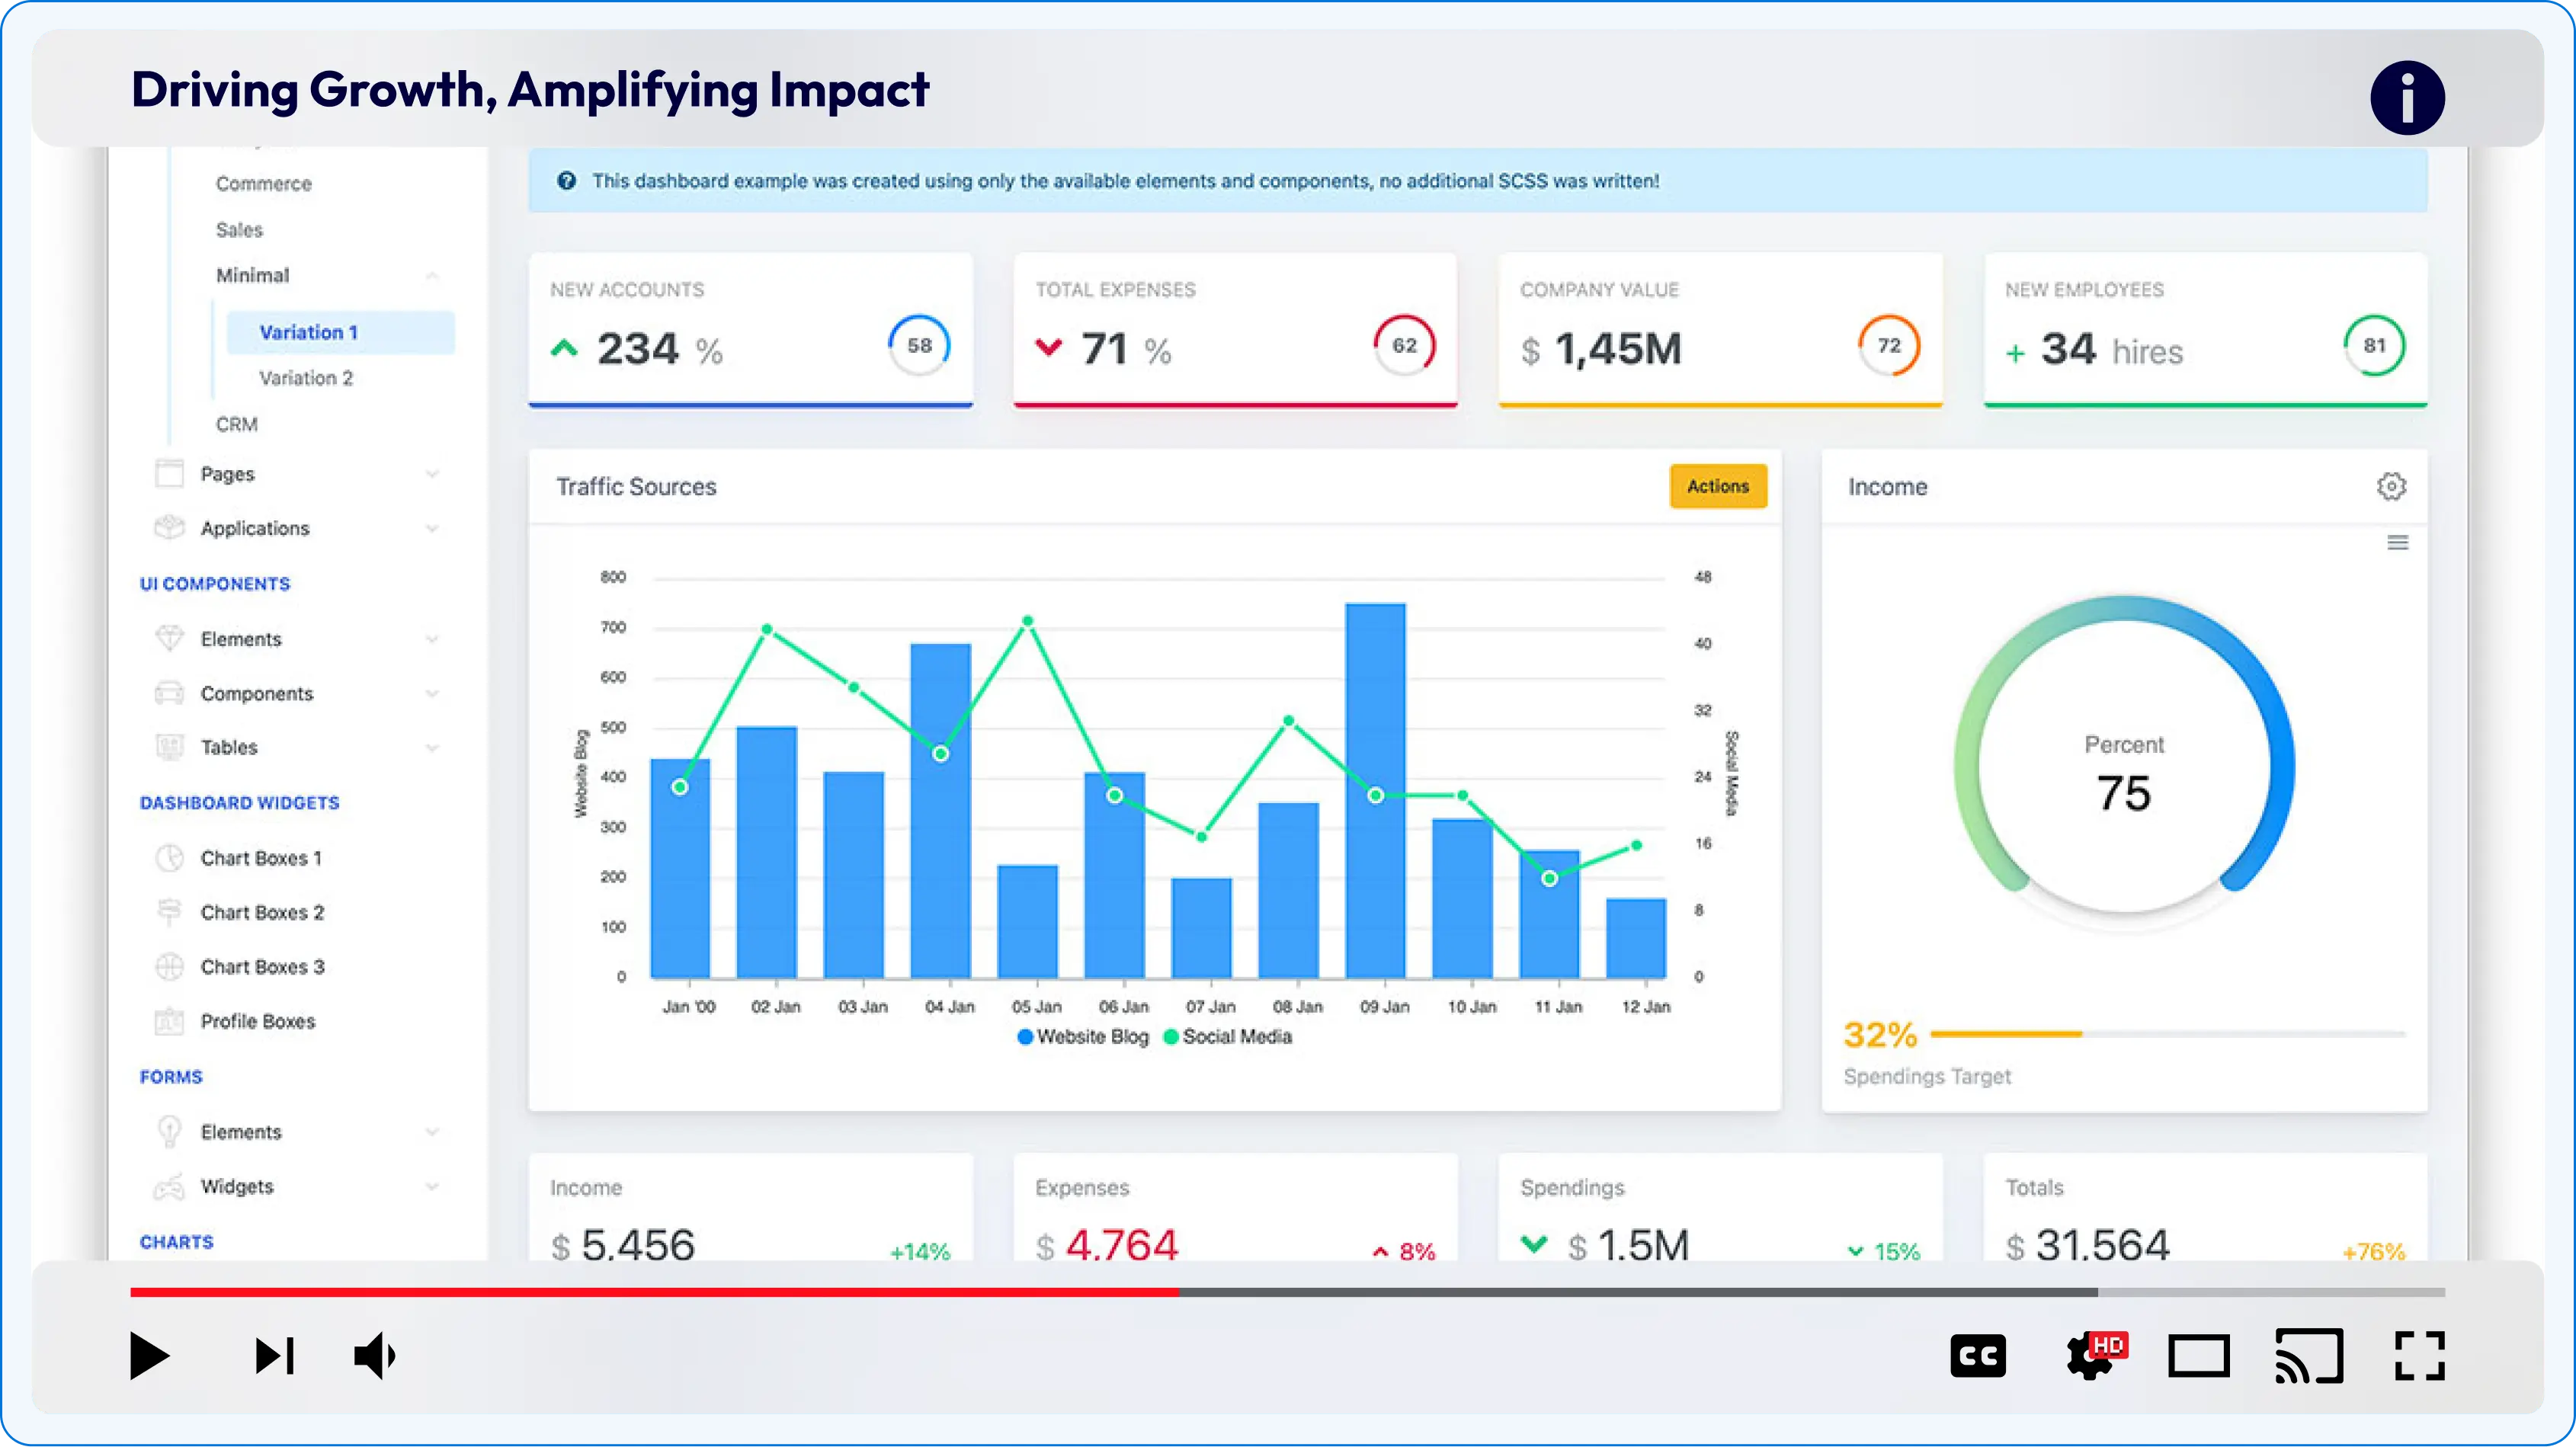Click the Pages menu icon
Viewport: 2576px width, 1447px height.
[x=170, y=473]
